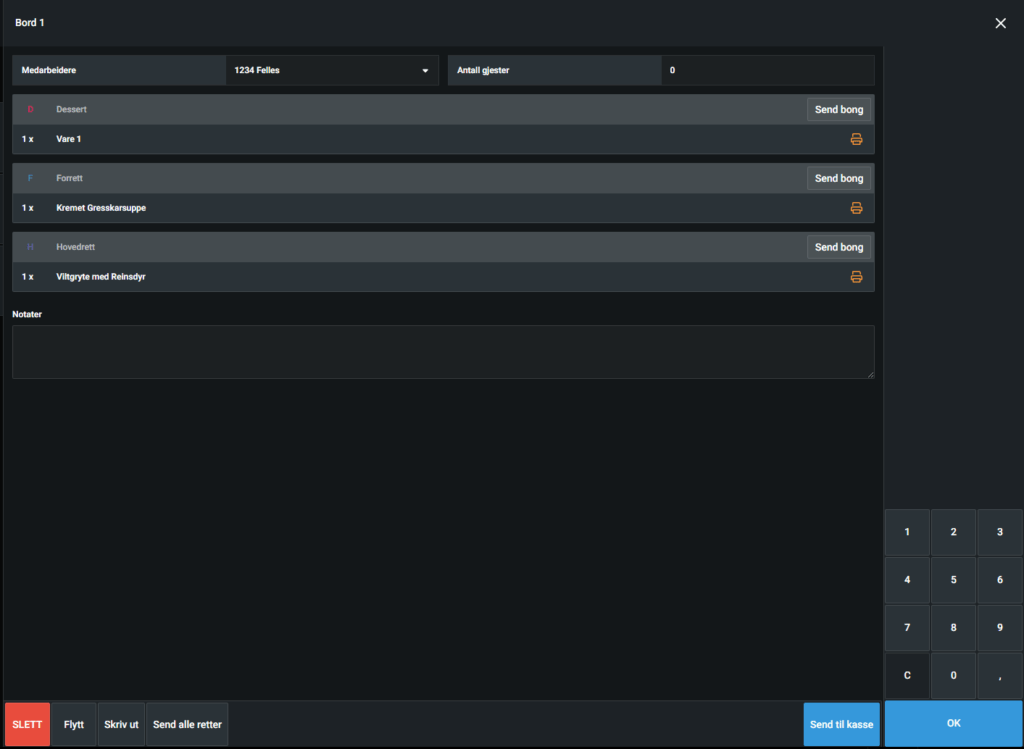Viewport: 1024px width, 749px height.
Task: Tap number 5 on the keypad
Action: point(953,580)
